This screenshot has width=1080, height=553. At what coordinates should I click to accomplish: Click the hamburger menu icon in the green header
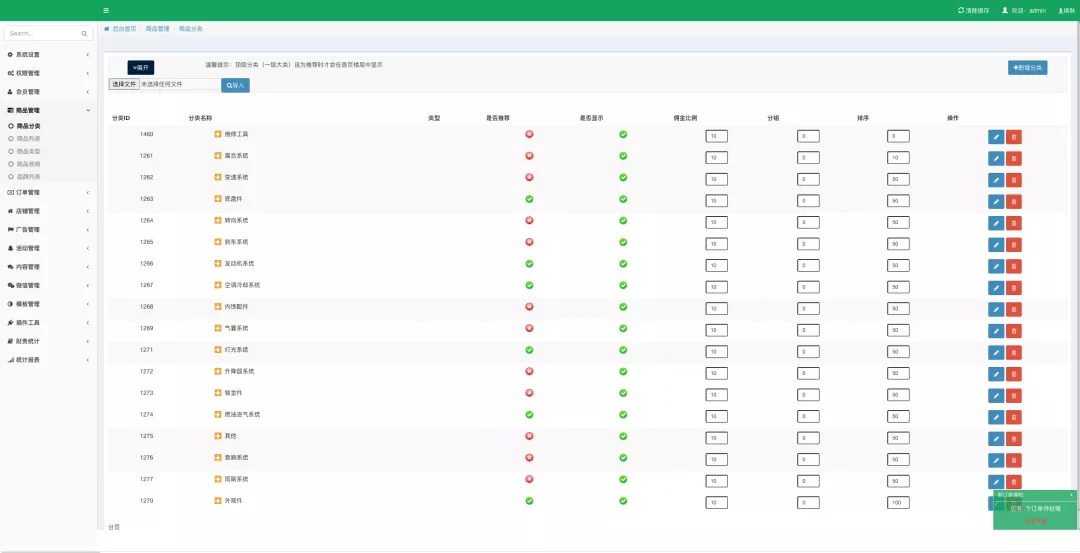pos(105,10)
